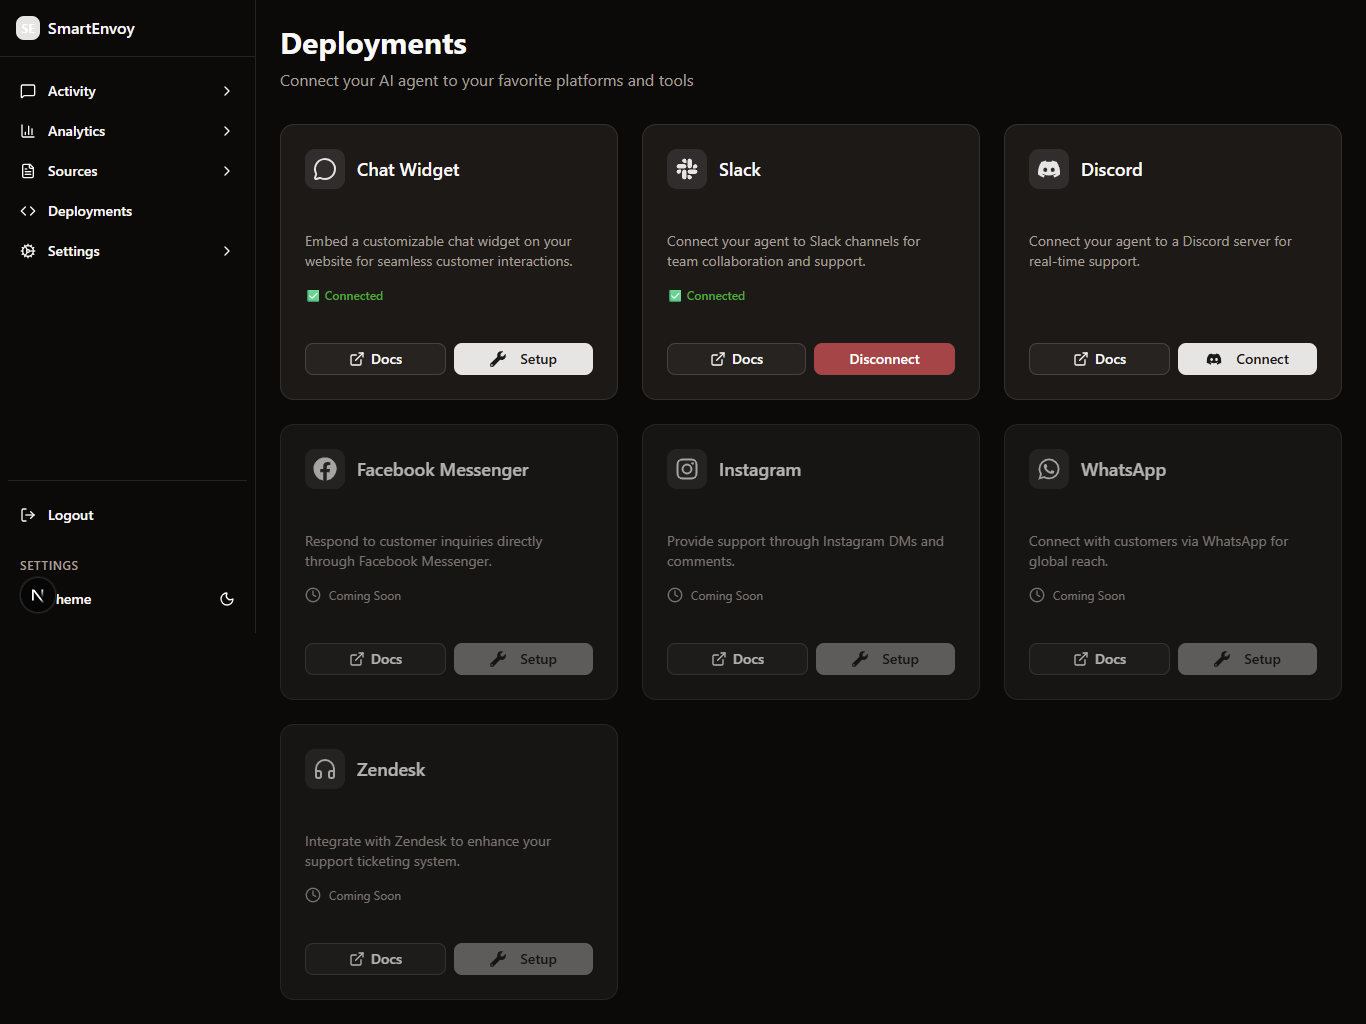Click the Slack Connected checkbox
The height and width of the screenshot is (1024, 1366).
point(675,296)
